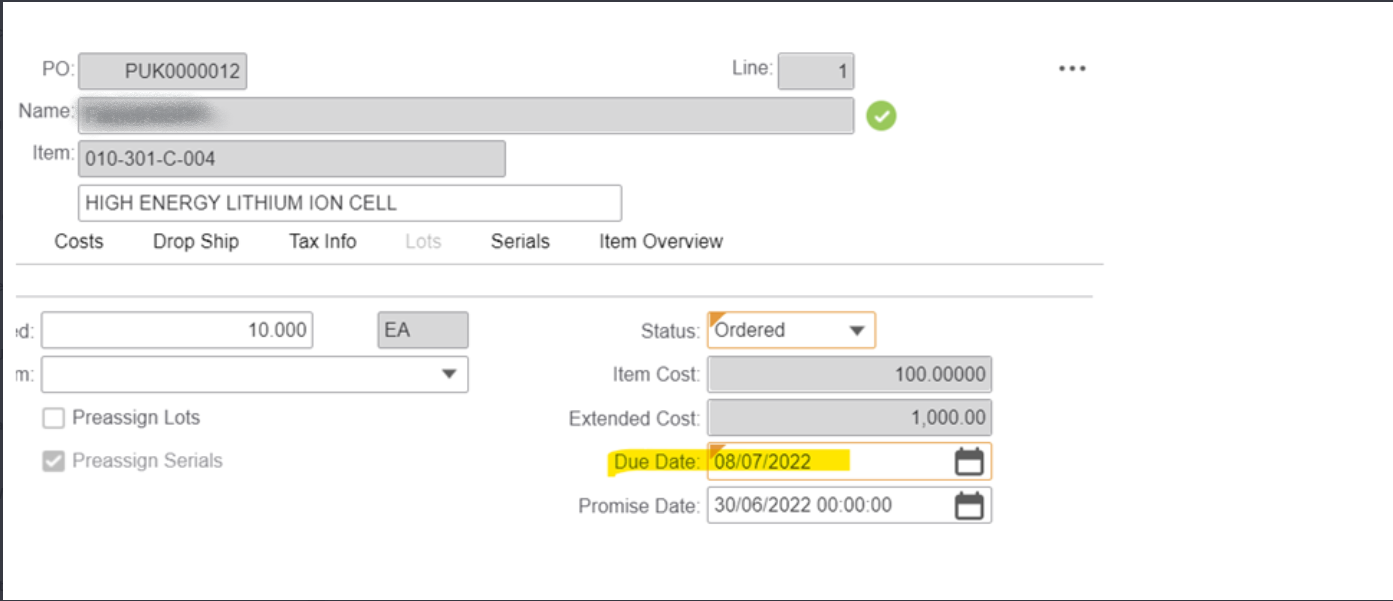Click the green checkmark validation icon
Image resolution: width=1393 pixels, height=601 pixels.
[881, 116]
